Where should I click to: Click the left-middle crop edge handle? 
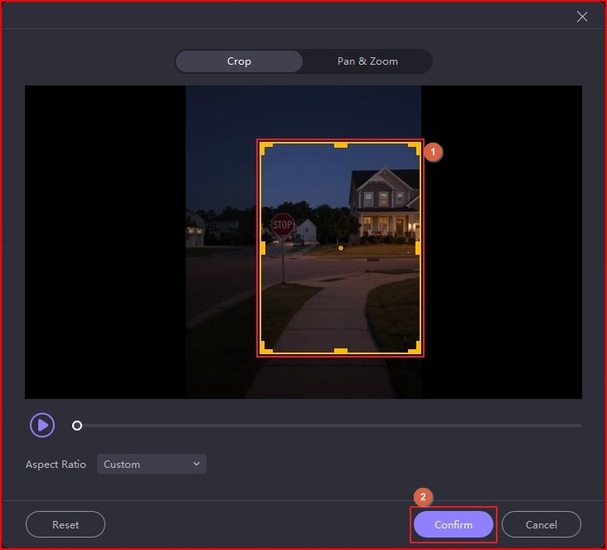click(262, 248)
